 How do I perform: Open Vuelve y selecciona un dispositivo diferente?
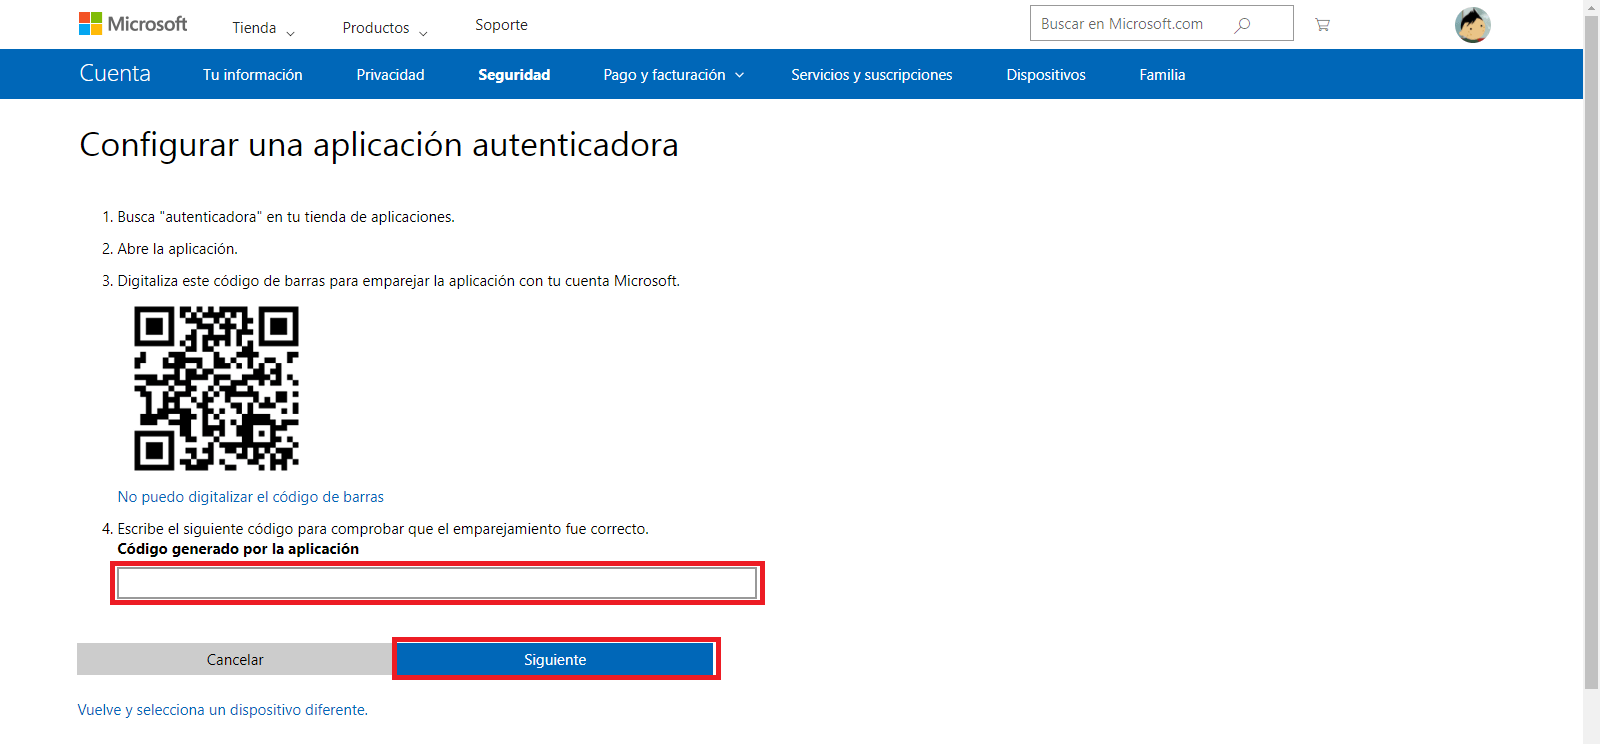coord(223,710)
